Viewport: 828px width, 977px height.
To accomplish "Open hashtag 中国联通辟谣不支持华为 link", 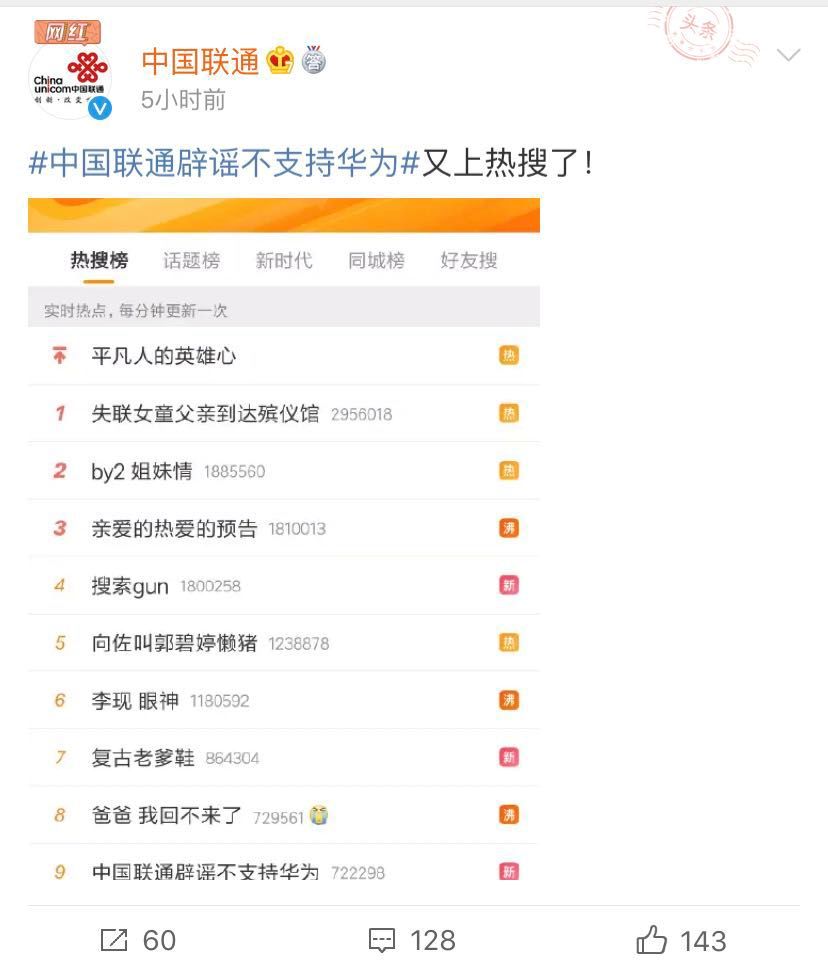I will click(x=224, y=163).
